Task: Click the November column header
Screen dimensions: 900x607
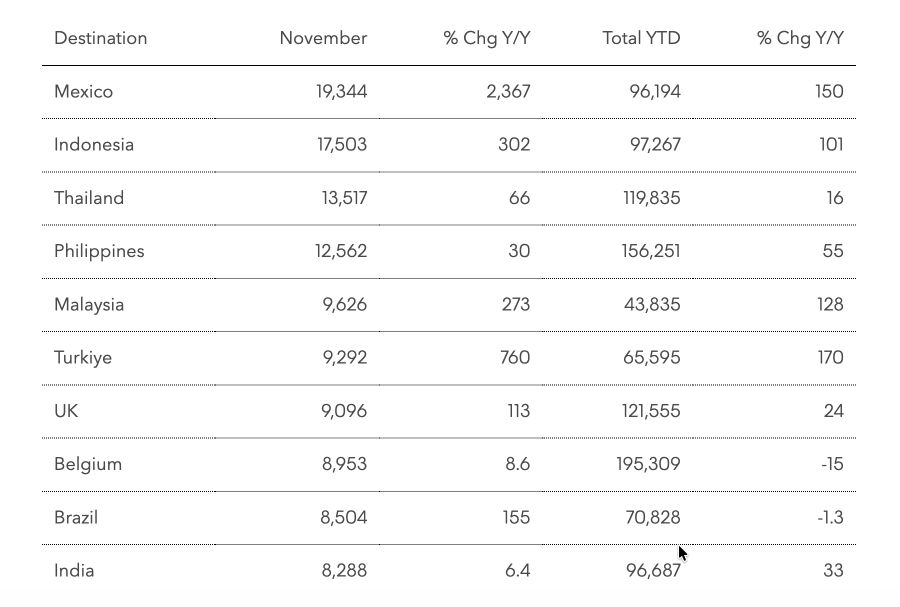Action: pyautogui.click(x=323, y=38)
